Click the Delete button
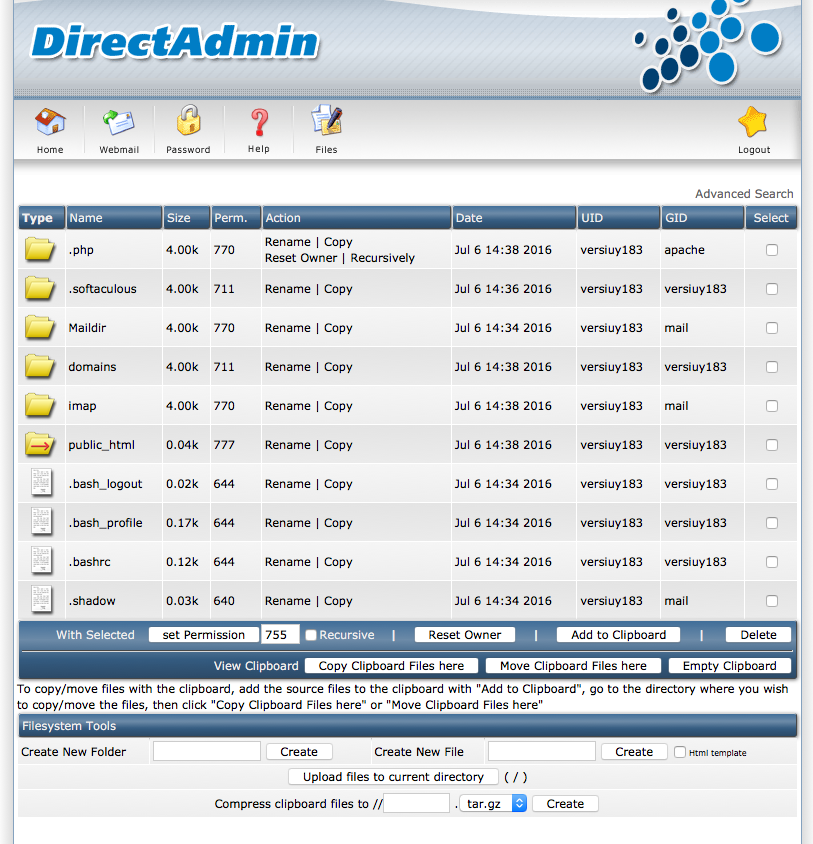 [758, 635]
